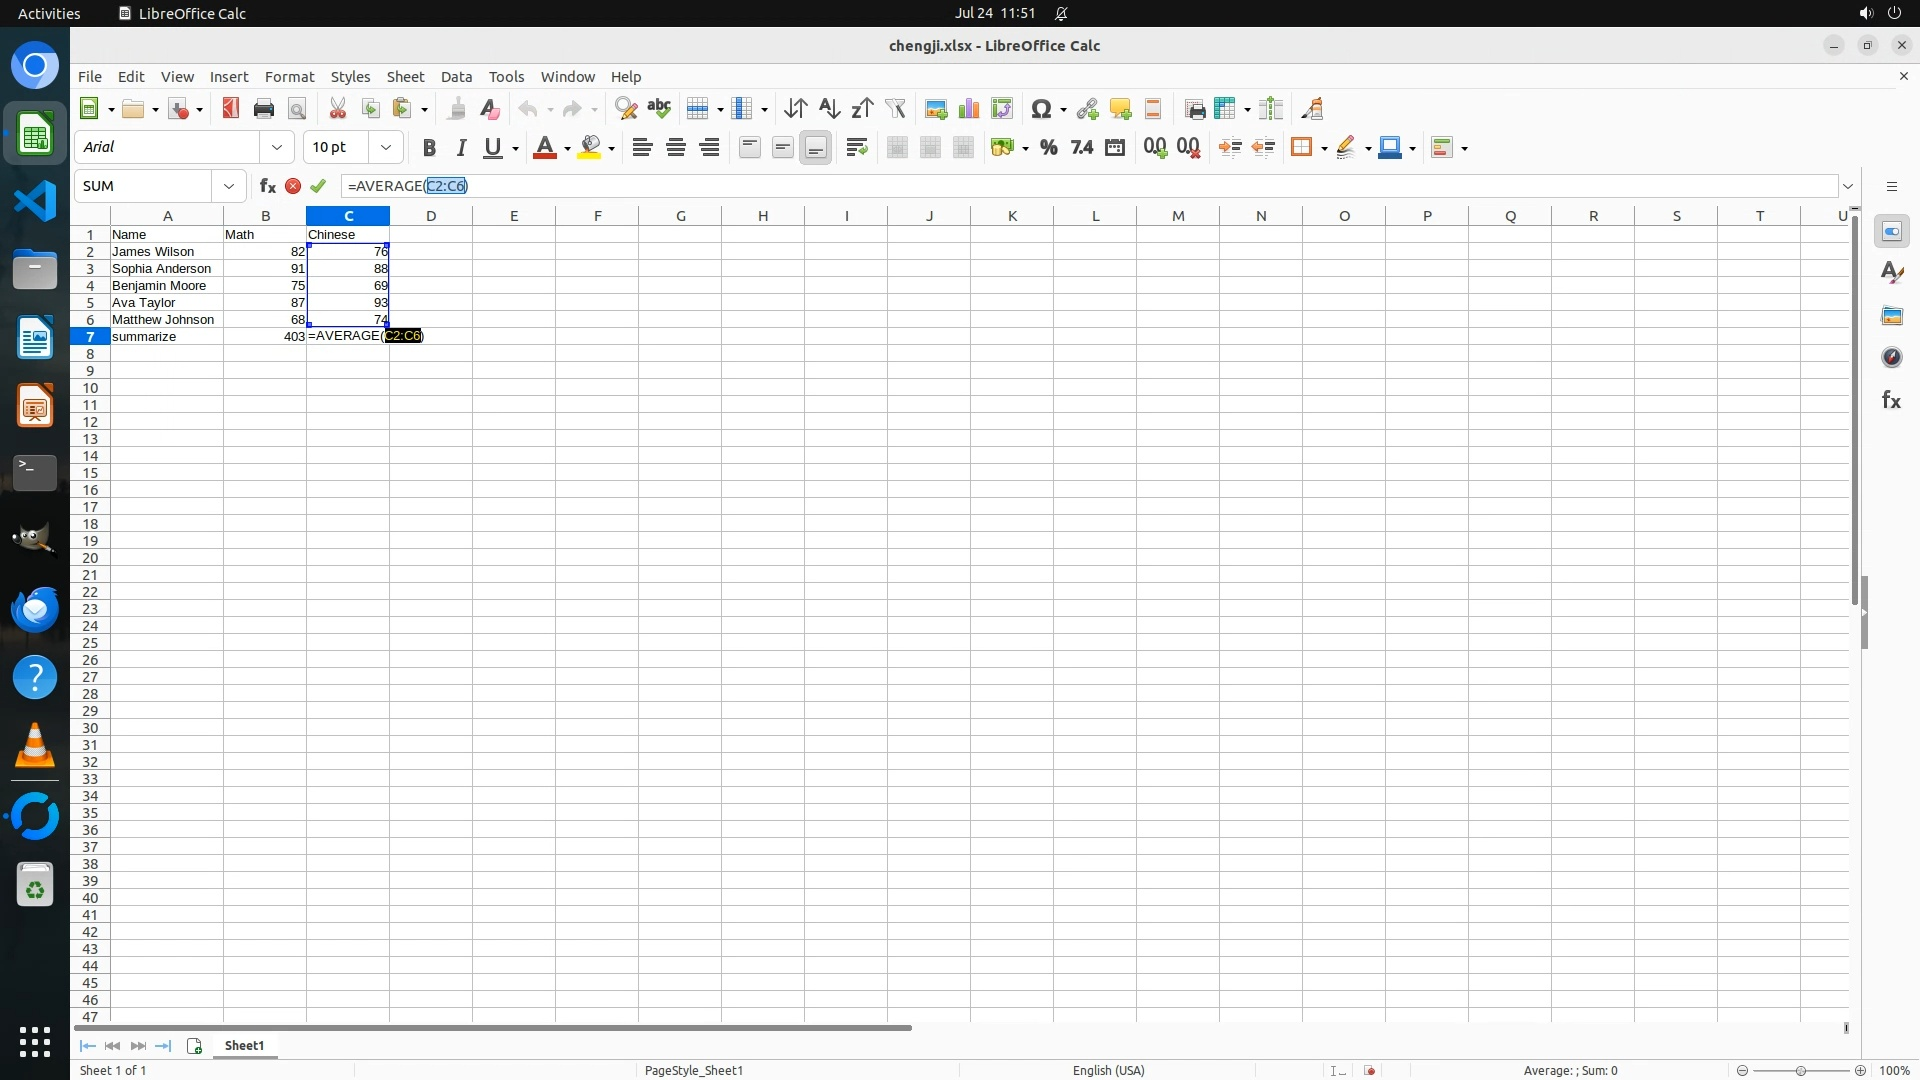Expand the font size dropdown

(x=385, y=147)
